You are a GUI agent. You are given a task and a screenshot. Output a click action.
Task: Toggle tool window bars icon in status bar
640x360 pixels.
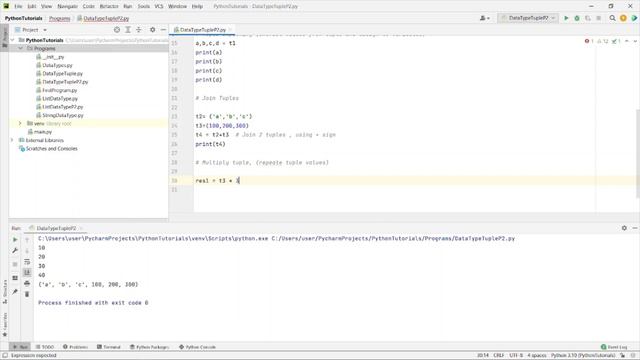(x=5, y=356)
